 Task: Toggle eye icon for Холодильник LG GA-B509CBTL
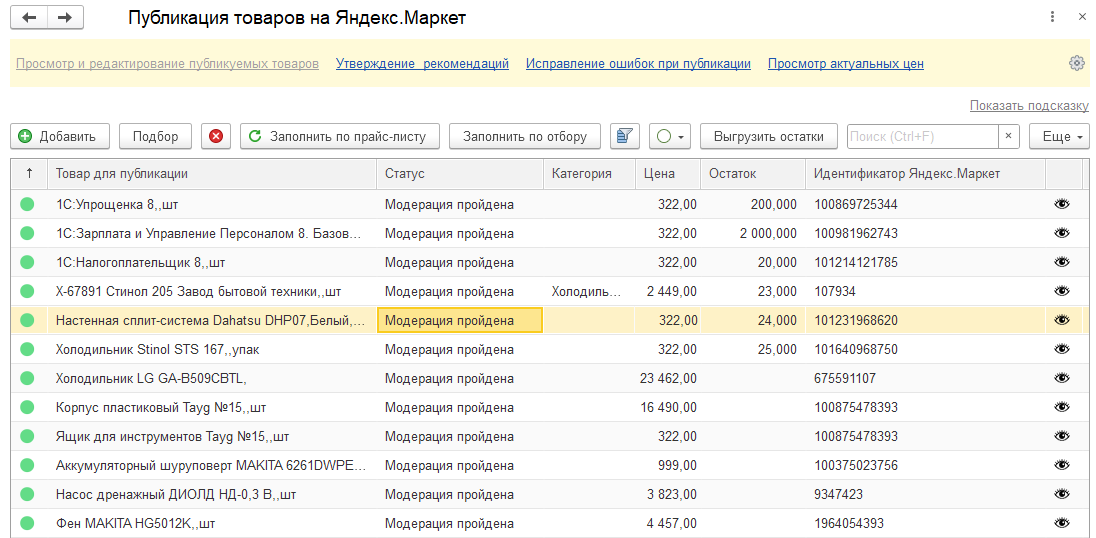click(x=1062, y=378)
